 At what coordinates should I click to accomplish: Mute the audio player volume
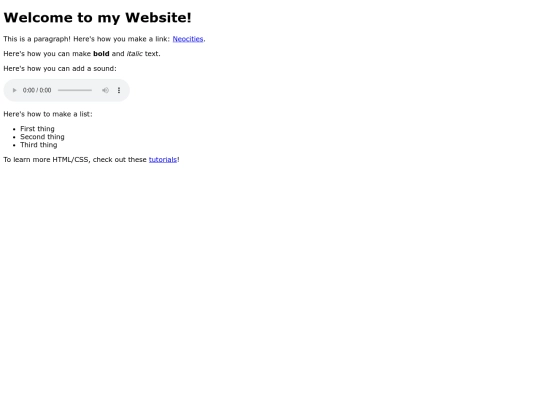click(105, 90)
